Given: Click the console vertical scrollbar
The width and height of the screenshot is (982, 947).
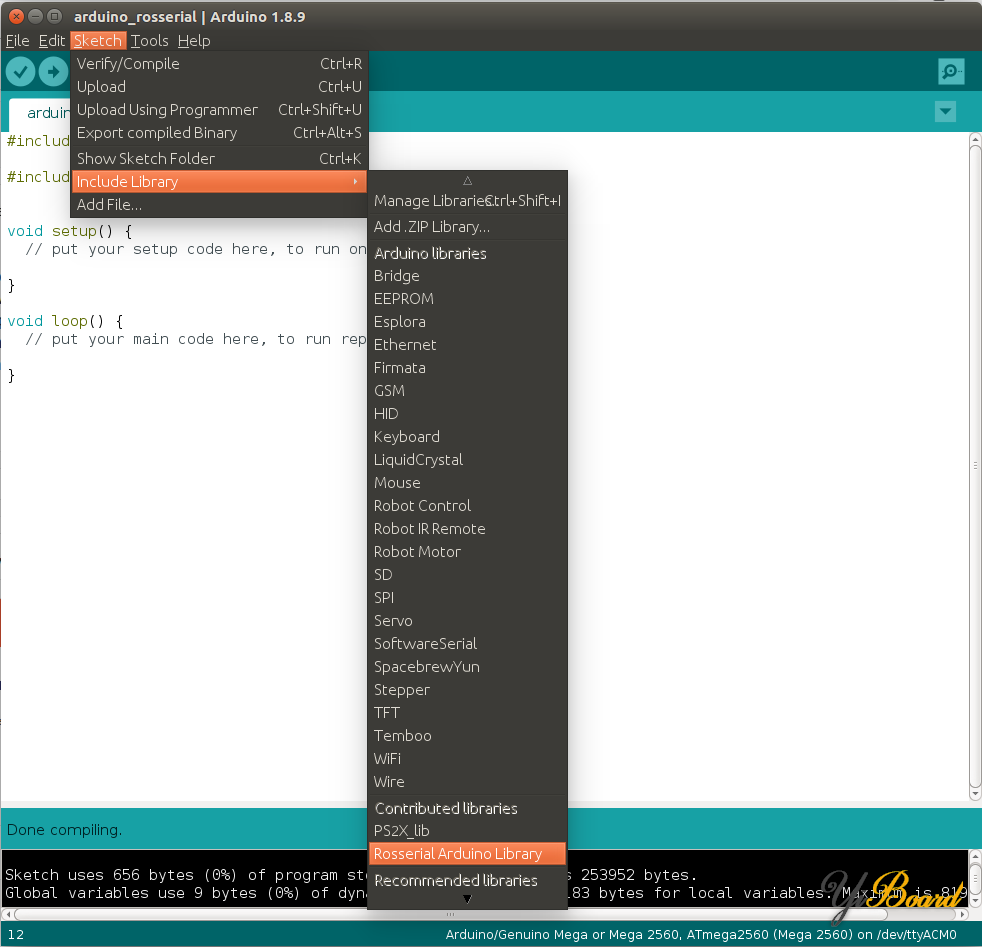Looking at the screenshot, I should click(x=974, y=878).
